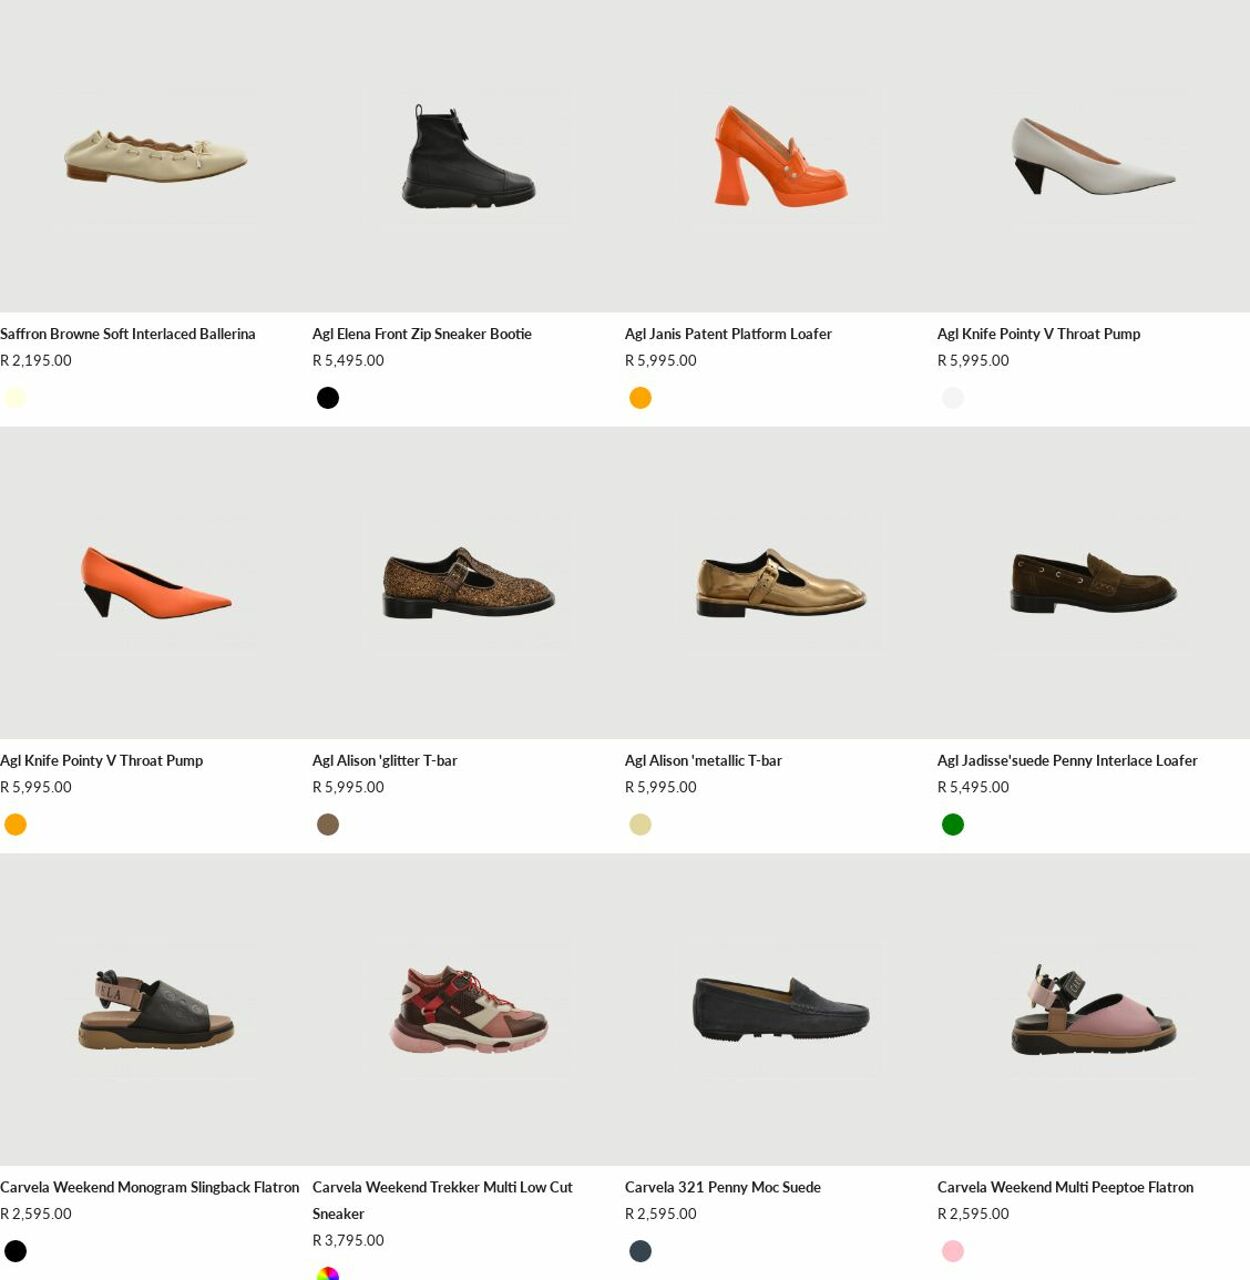Open Carvela Weekend Trekker Multi Low Cut Sneaker link
Viewport: 1250px width, 1280px height.
[442, 1200]
